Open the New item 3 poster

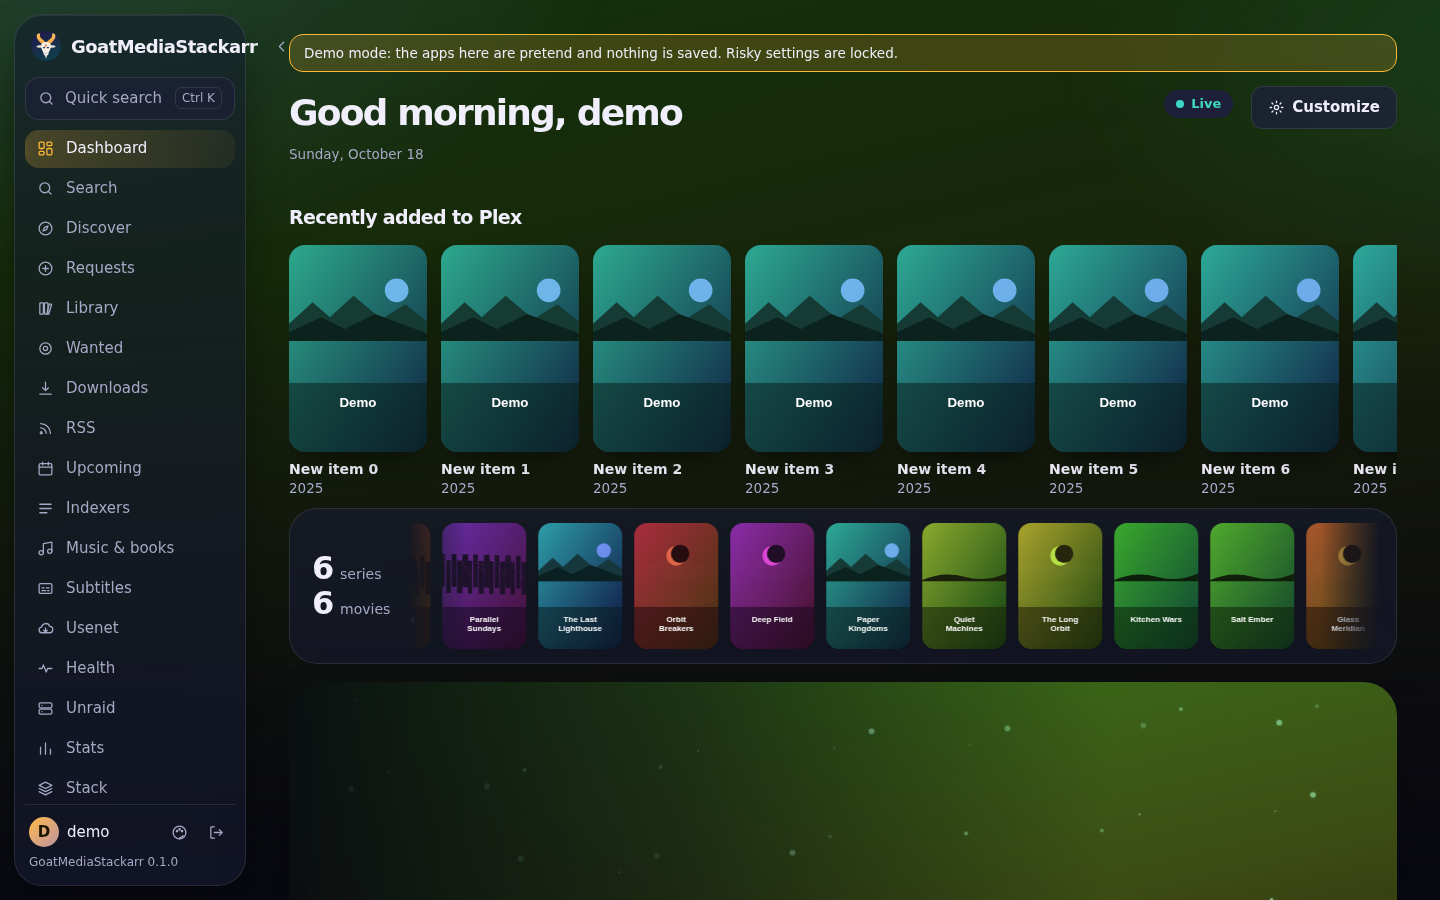coord(814,348)
